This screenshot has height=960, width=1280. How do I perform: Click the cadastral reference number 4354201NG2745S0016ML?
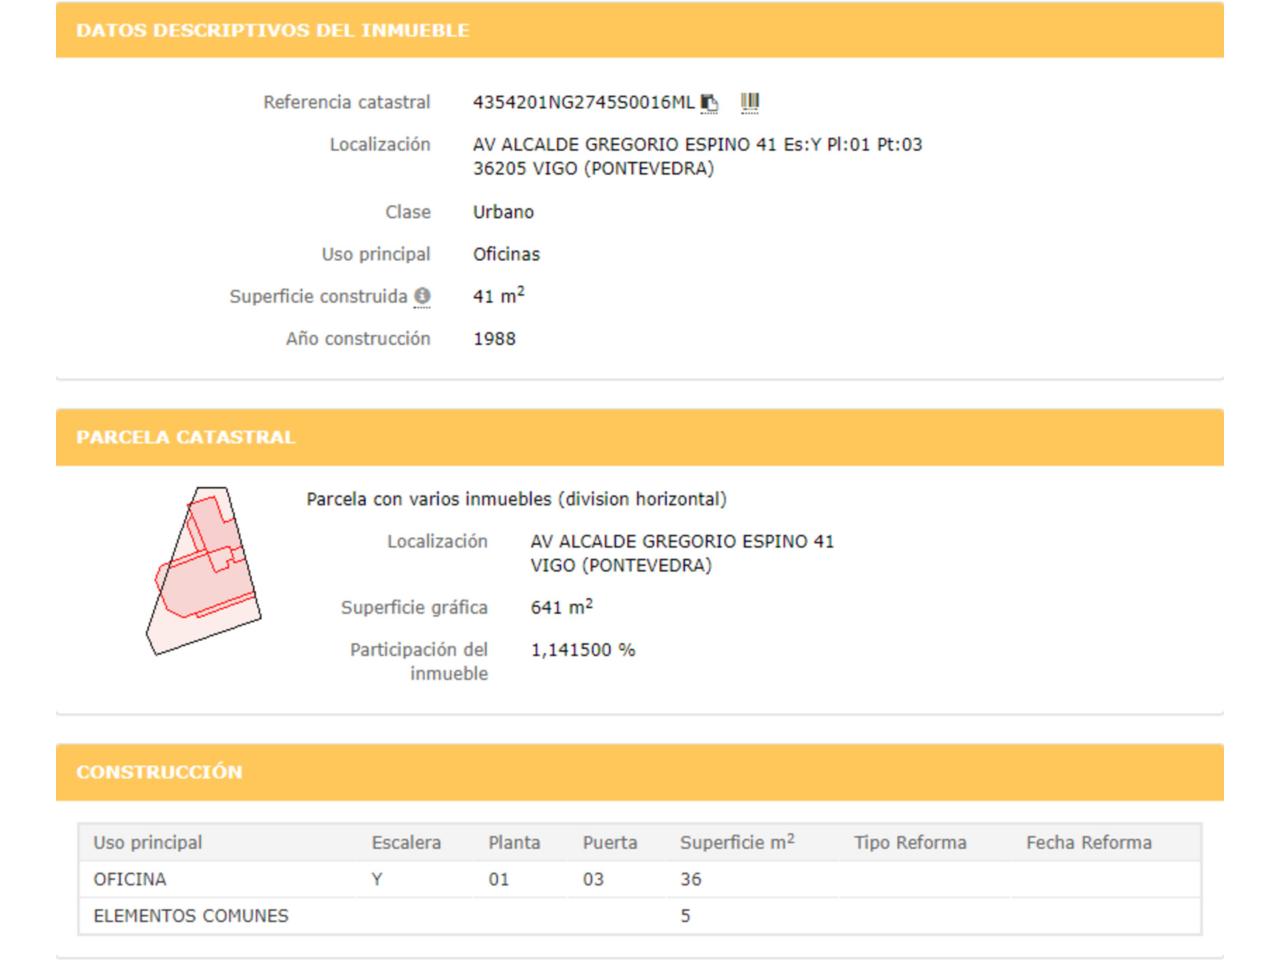point(583,102)
